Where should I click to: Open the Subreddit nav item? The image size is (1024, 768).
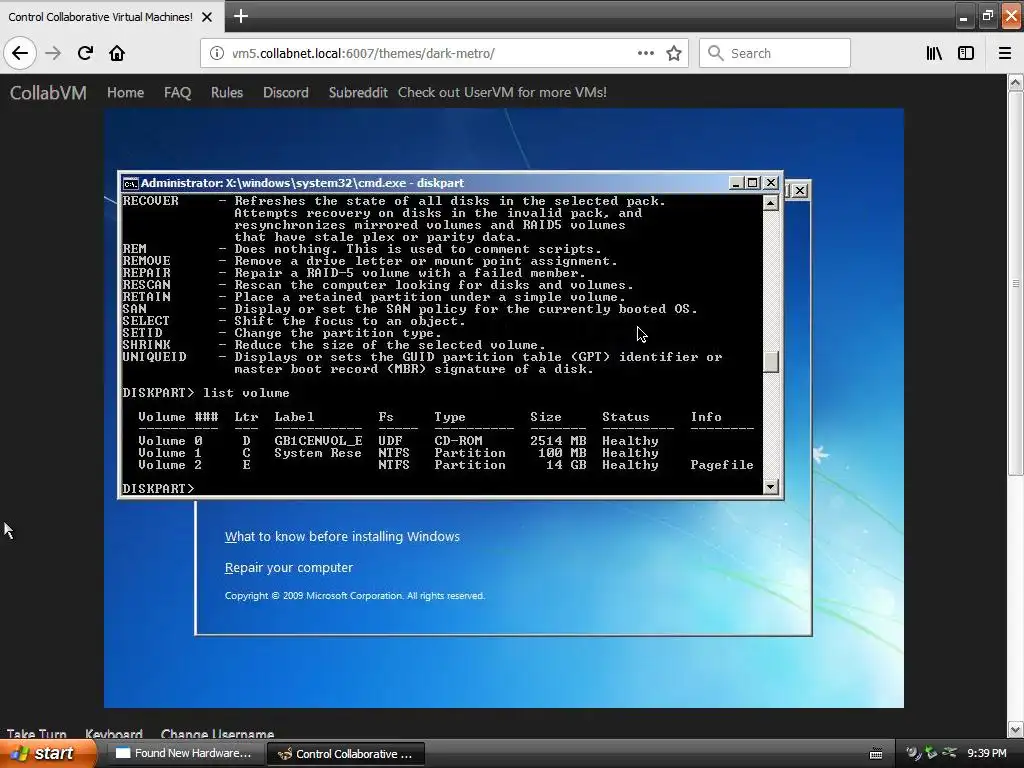pyautogui.click(x=358, y=93)
